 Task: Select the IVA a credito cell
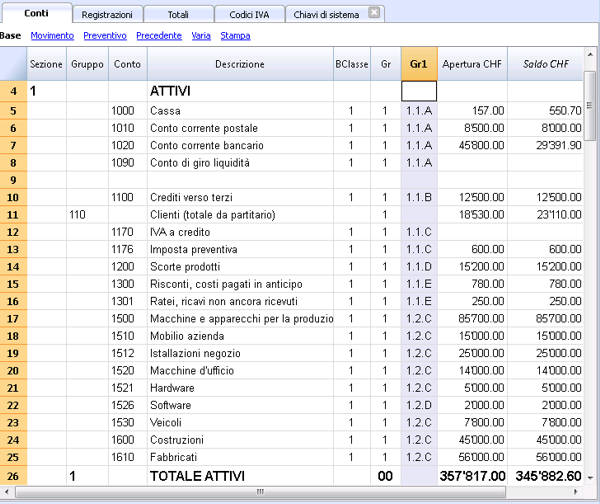240,232
